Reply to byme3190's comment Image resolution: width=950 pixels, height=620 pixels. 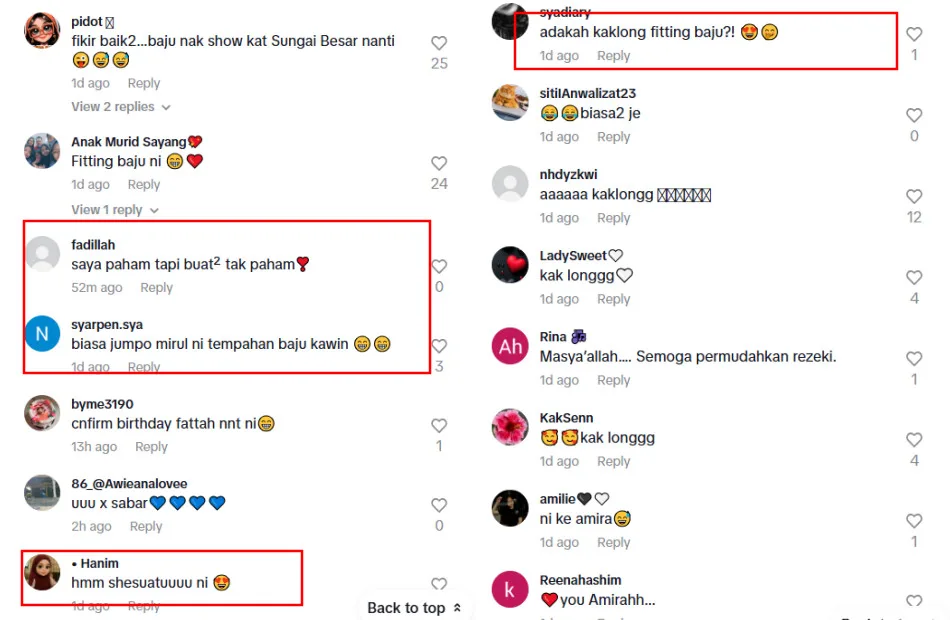(x=151, y=447)
